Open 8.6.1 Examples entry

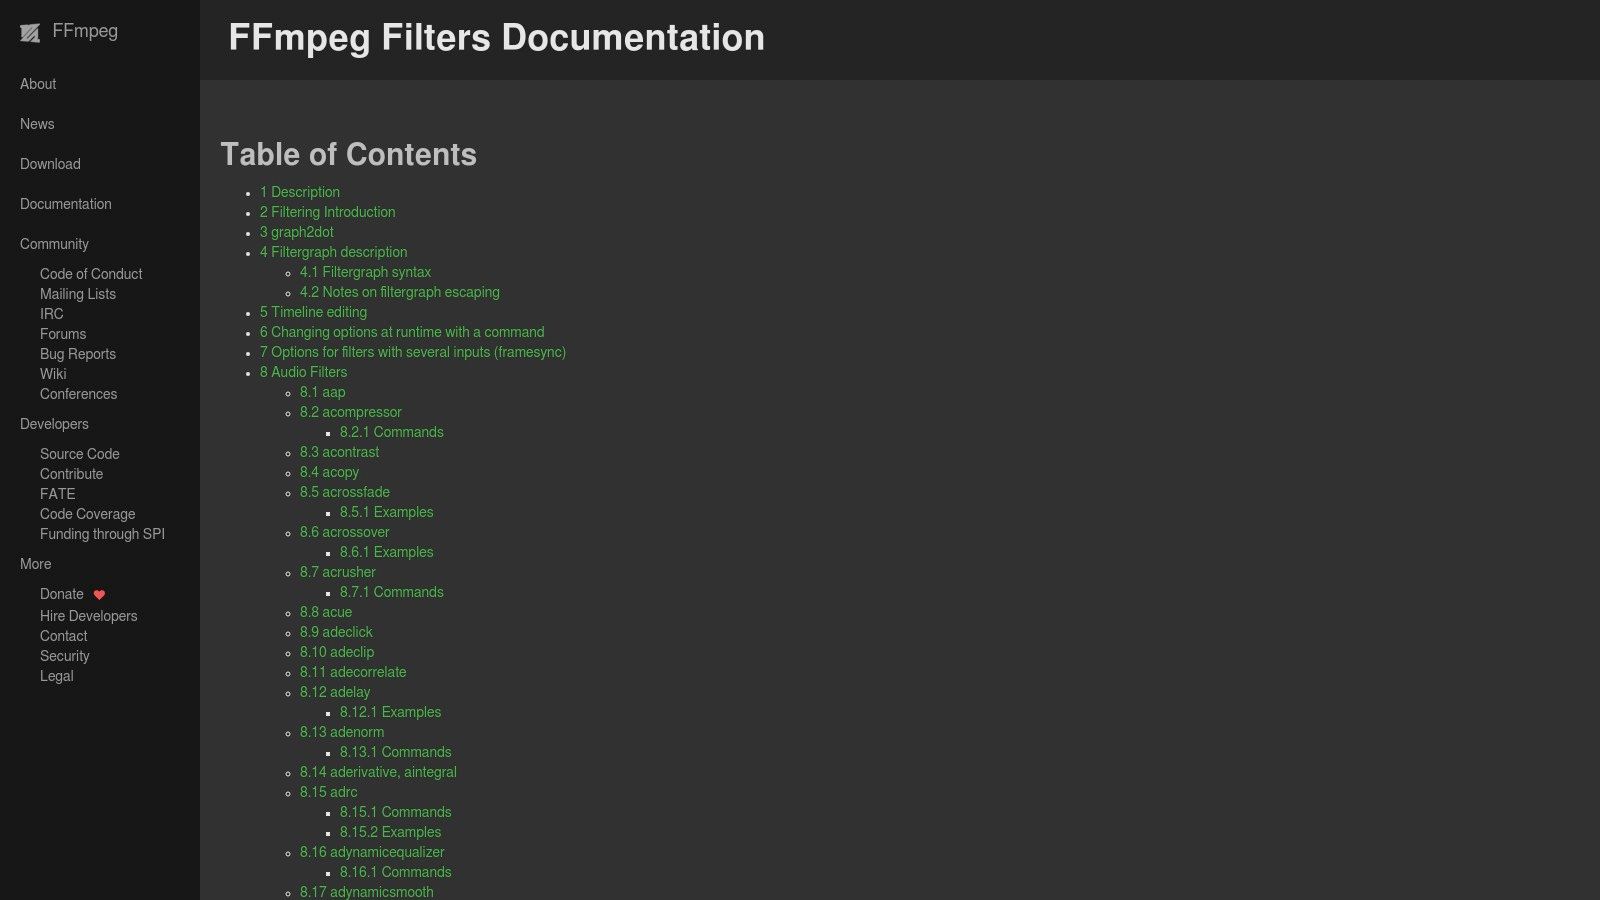click(x=386, y=552)
